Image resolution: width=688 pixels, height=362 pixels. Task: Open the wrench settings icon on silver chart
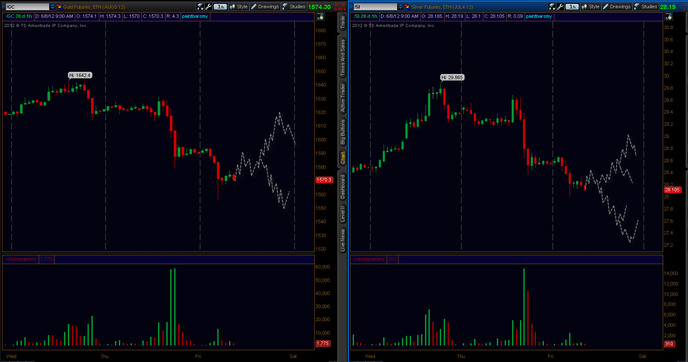tap(560, 7)
